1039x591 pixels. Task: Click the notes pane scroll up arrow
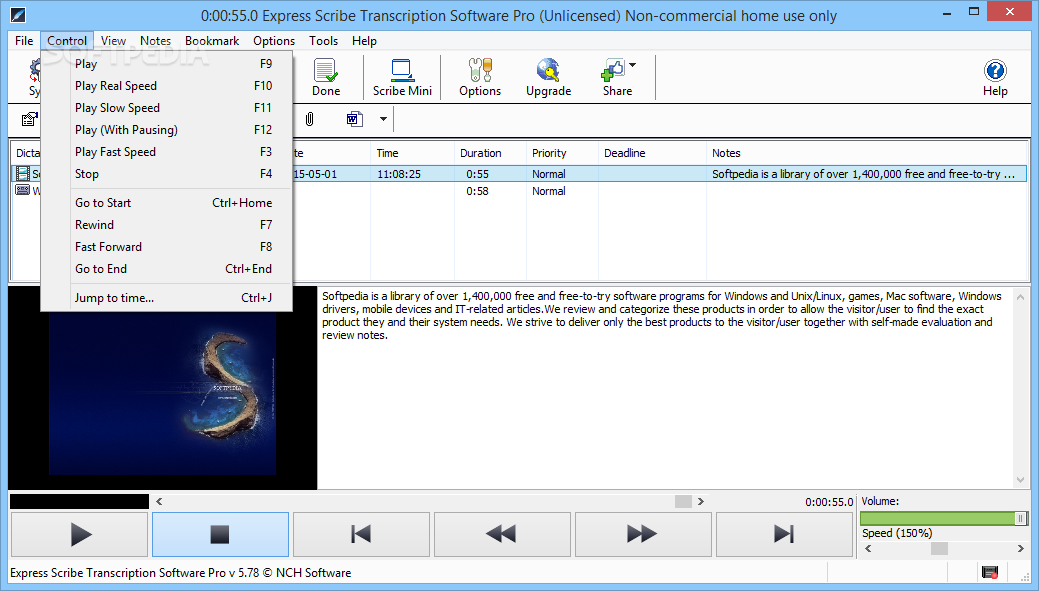(x=1020, y=297)
